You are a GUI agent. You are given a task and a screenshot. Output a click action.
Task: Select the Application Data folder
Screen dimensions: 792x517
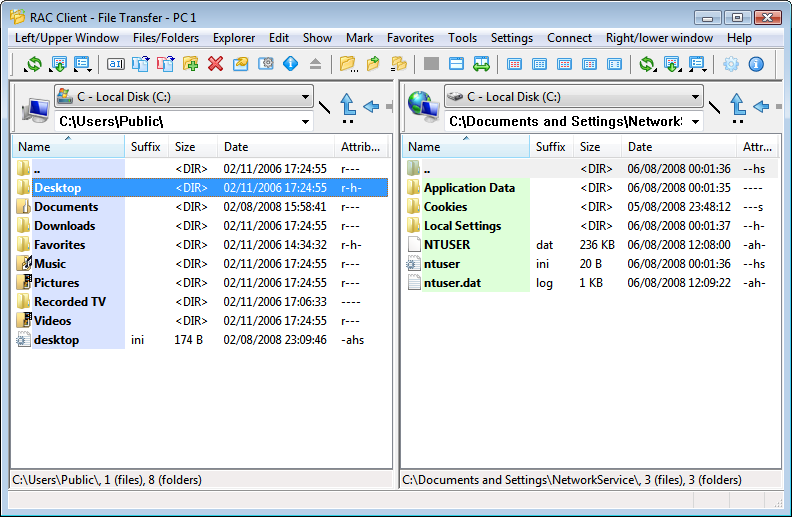click(591, 188)
